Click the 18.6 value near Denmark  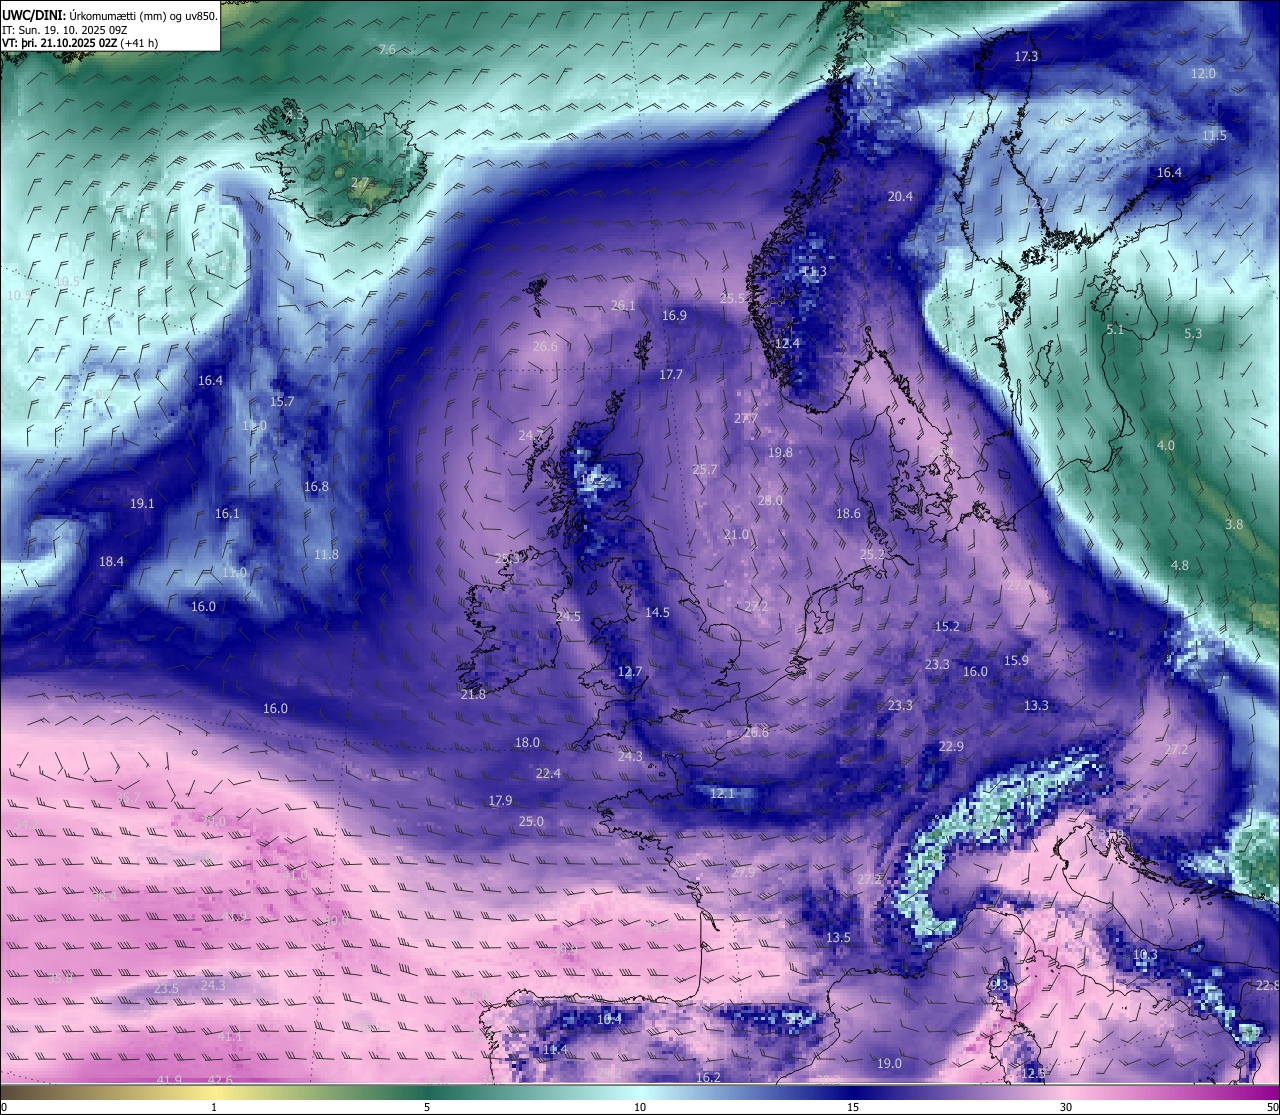click(x=848, y=513)
